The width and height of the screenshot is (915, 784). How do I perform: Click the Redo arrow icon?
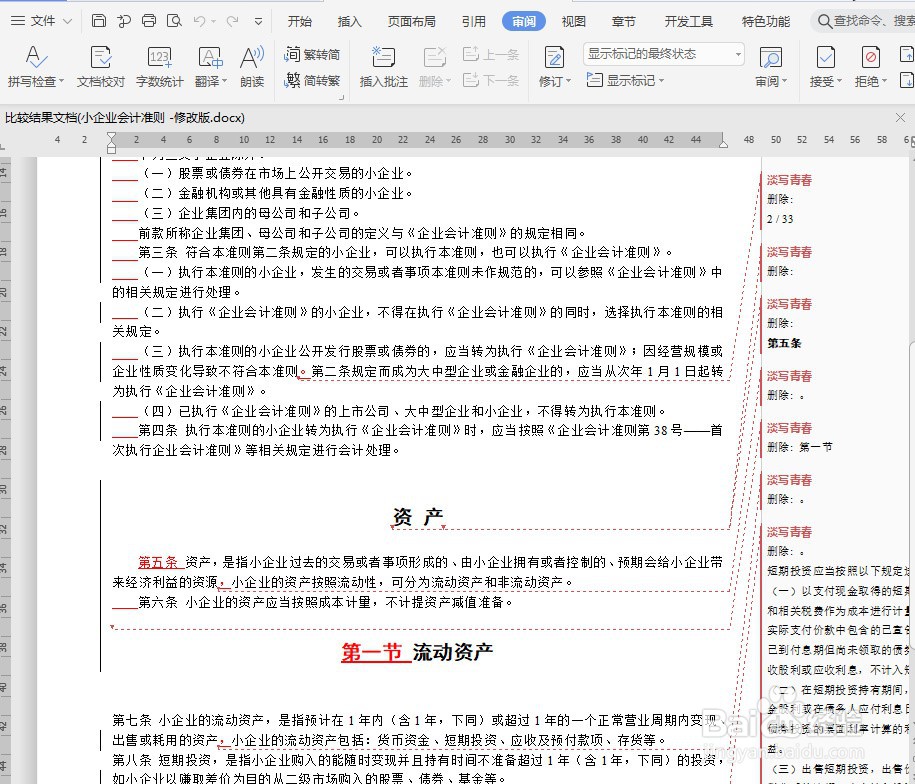pyautogui.click(x=232, y=21)
